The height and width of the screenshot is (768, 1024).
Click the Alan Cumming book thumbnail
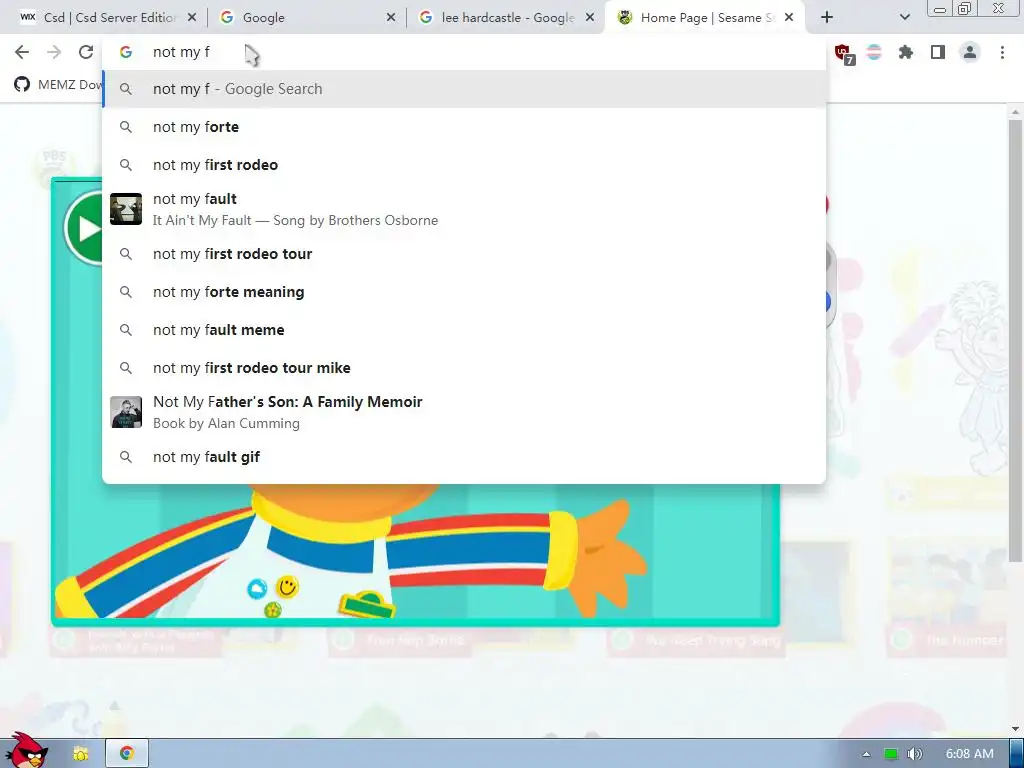pos(126,412)
